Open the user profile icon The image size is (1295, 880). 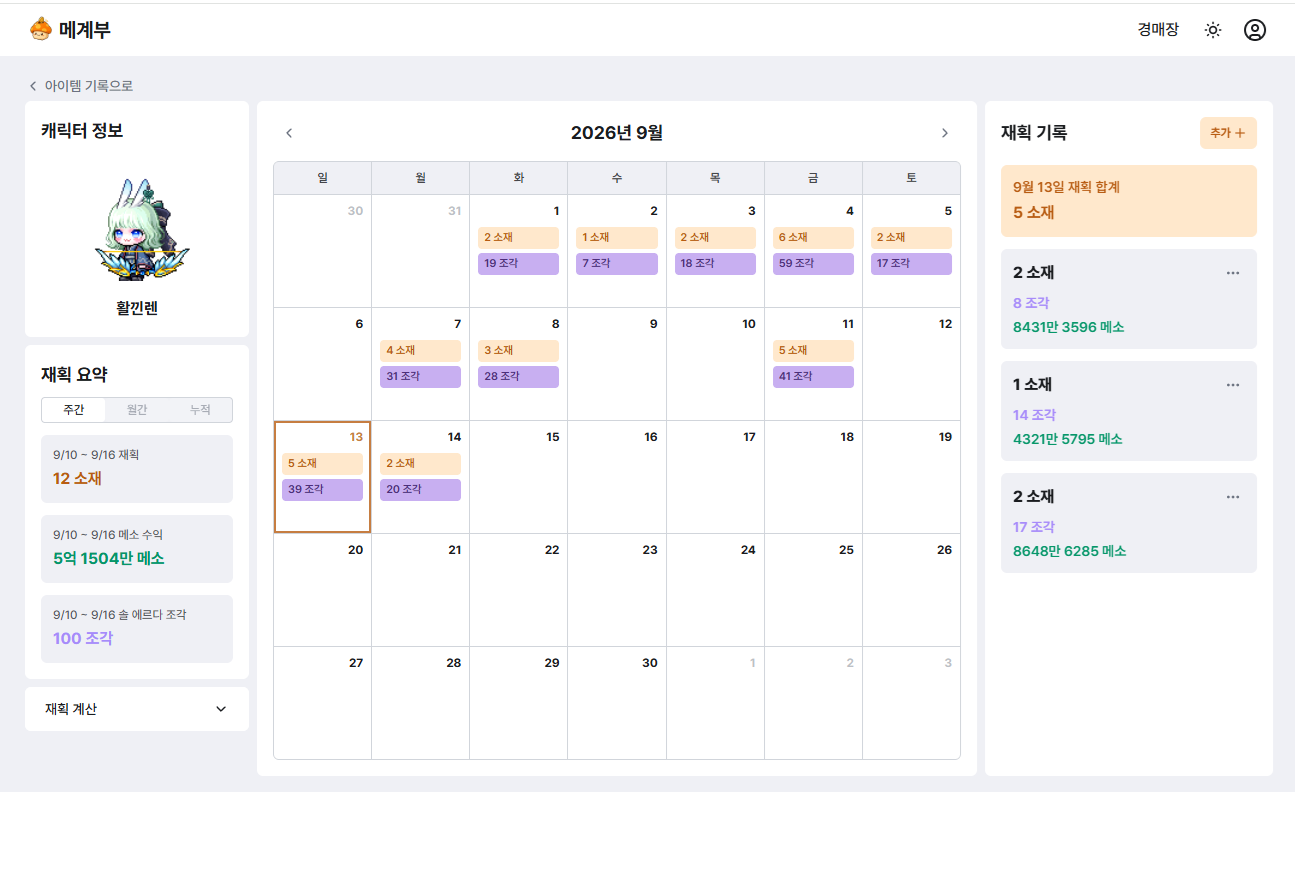click(1255, 30)
